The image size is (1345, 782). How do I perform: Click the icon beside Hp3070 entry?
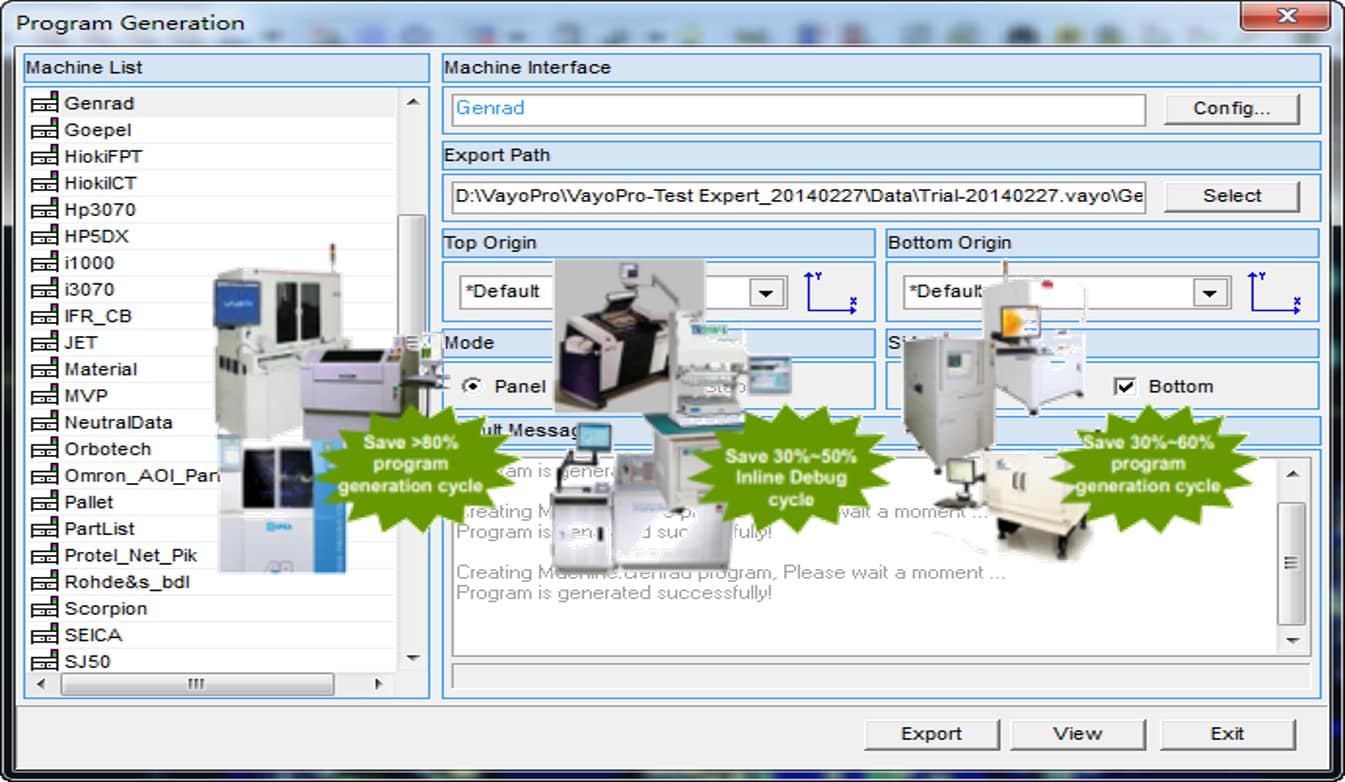coord(44,210)
